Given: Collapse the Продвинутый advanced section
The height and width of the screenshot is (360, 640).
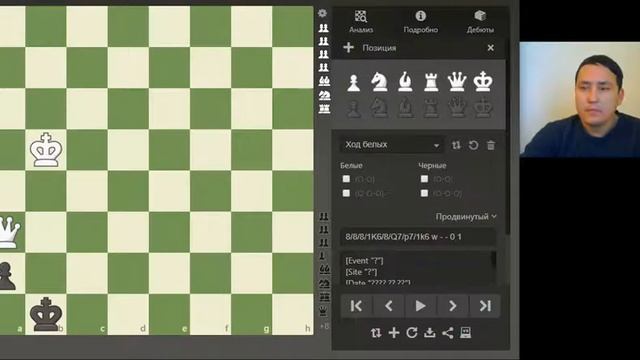Looking at the screenshot, I should (466, 216).
